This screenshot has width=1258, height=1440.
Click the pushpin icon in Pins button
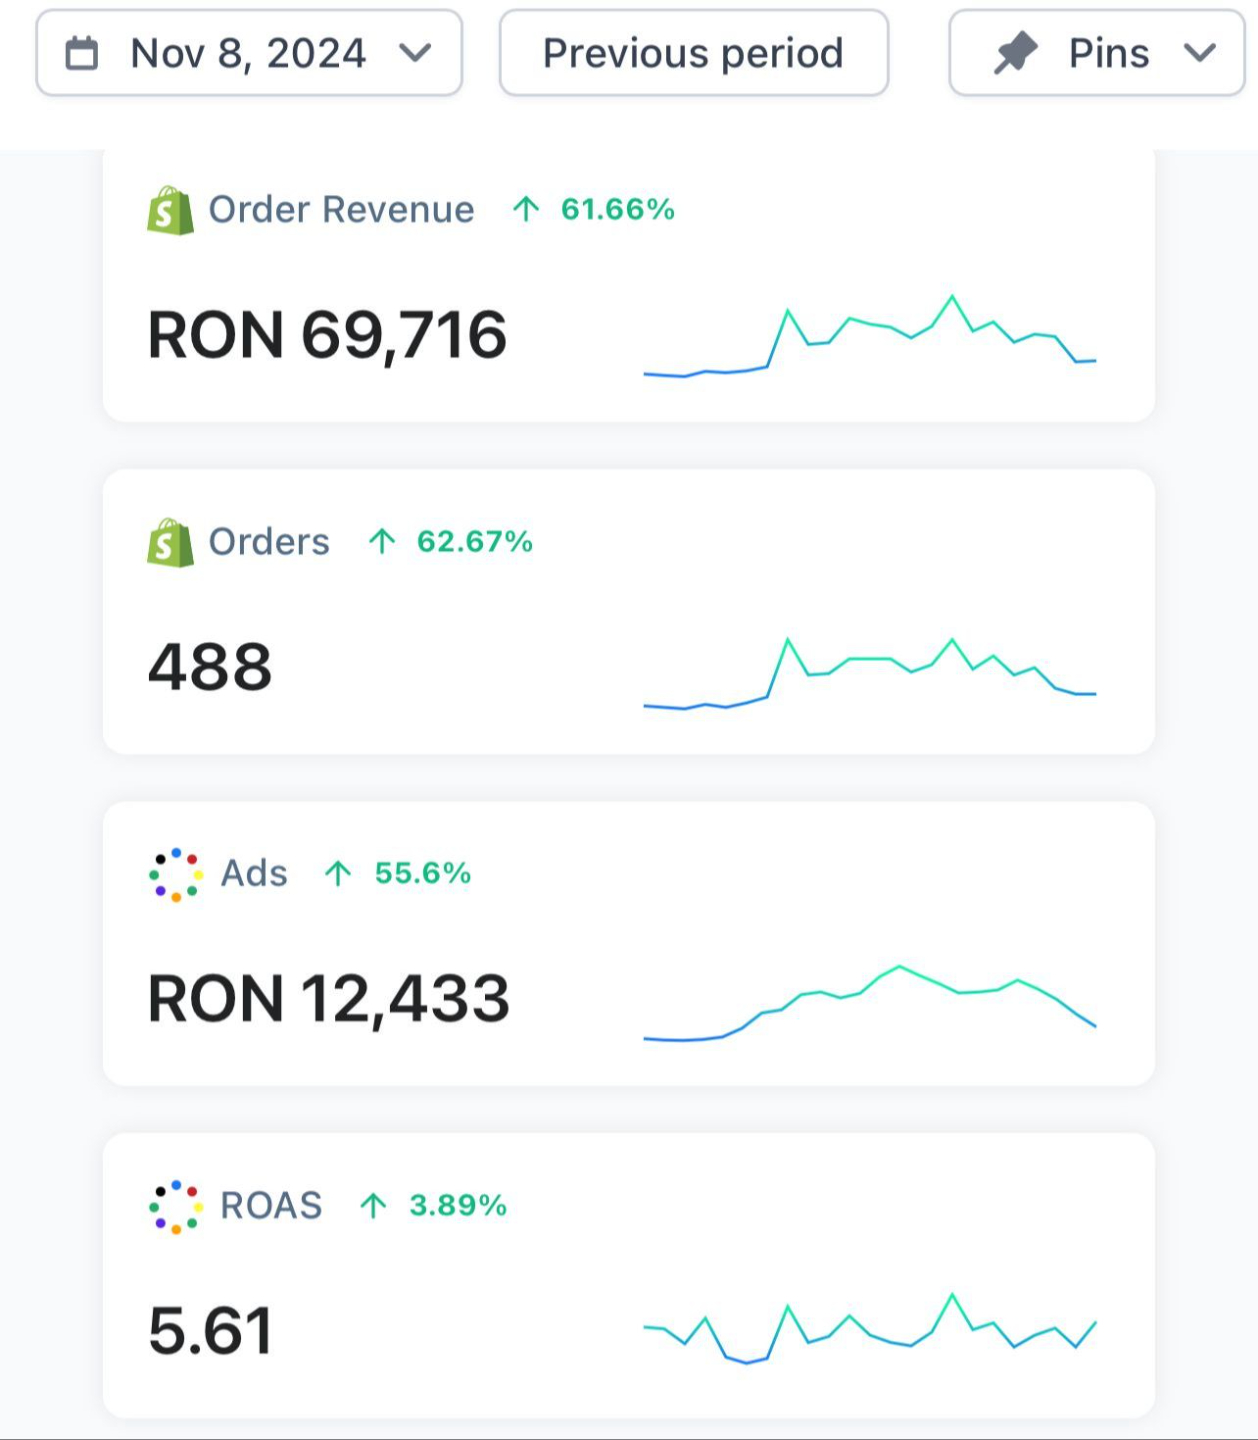point(1015,53)
